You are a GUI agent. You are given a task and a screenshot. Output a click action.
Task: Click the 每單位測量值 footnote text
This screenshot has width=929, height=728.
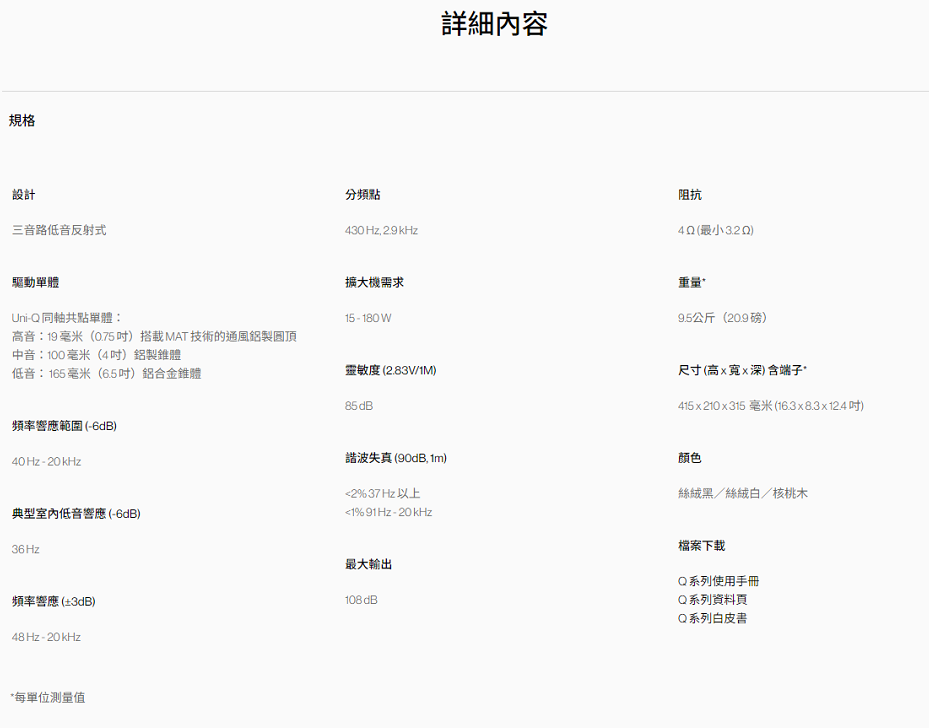(48, 697)
